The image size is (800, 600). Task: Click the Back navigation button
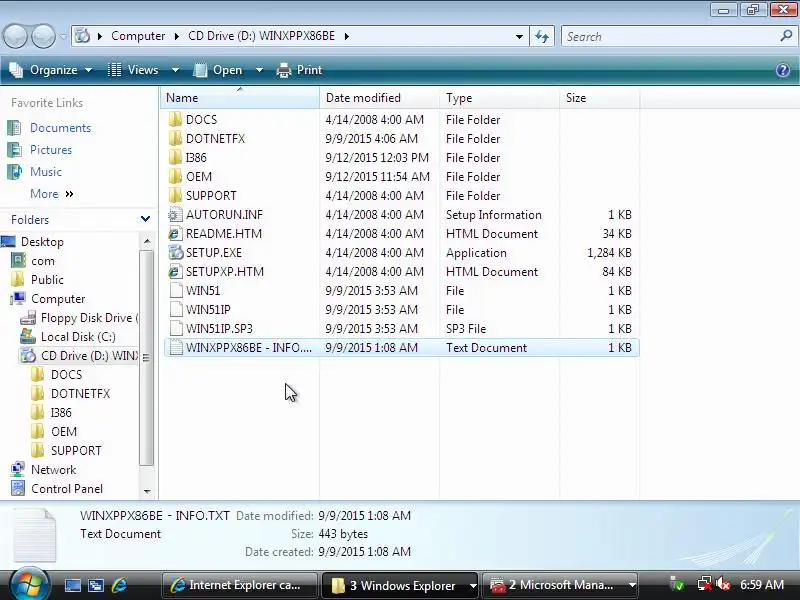(15, 36)
